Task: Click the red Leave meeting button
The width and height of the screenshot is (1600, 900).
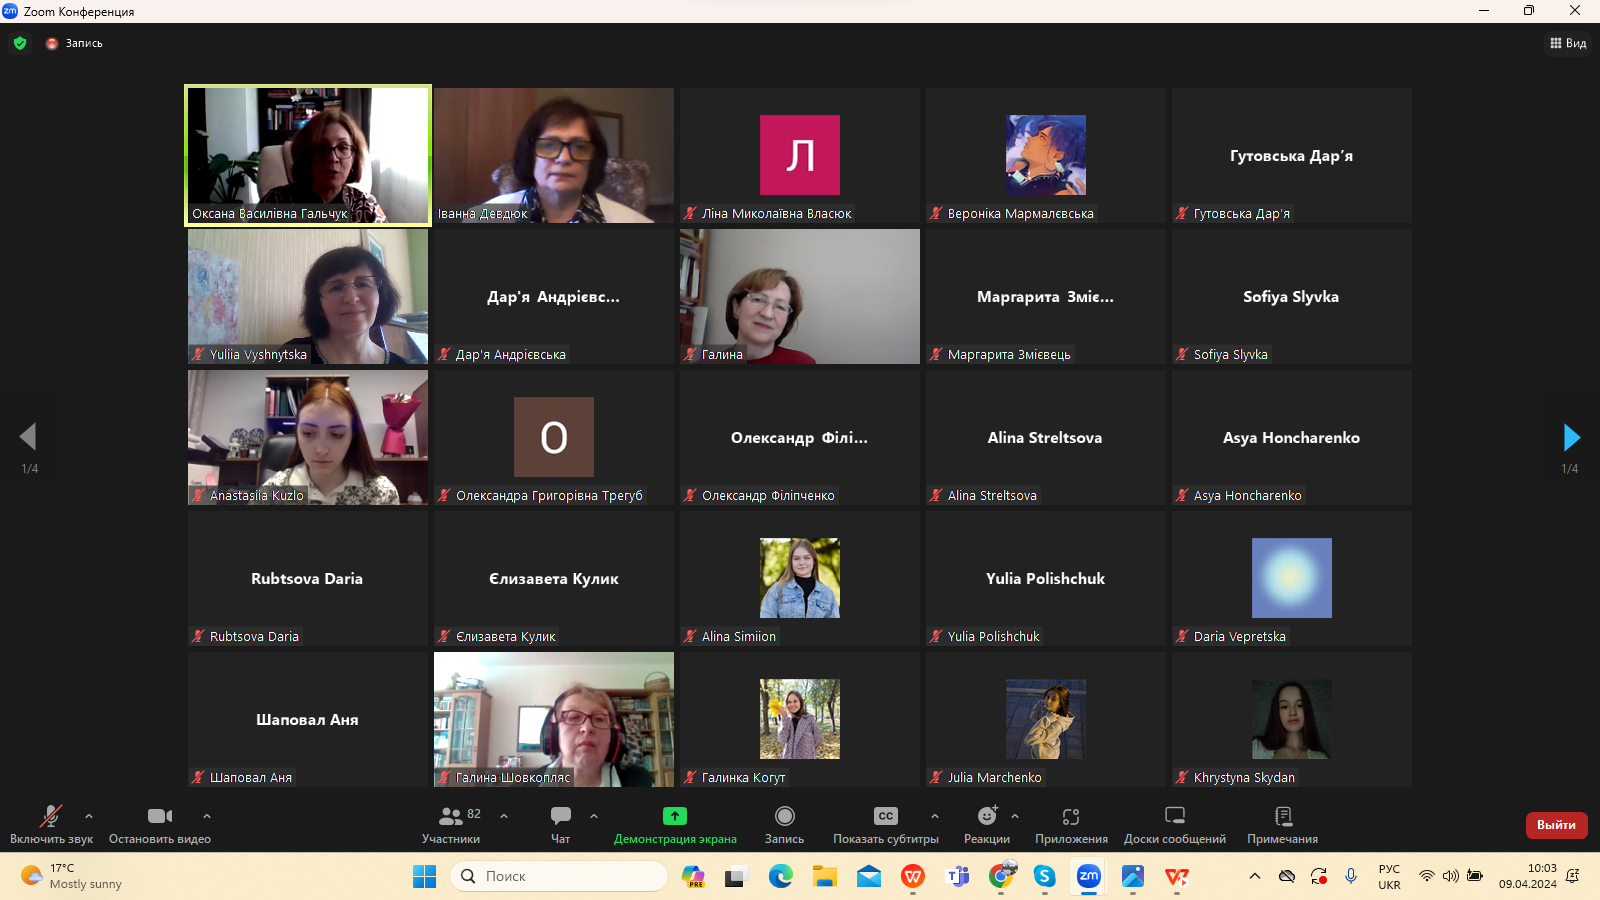Action: tap(1556, 825)
